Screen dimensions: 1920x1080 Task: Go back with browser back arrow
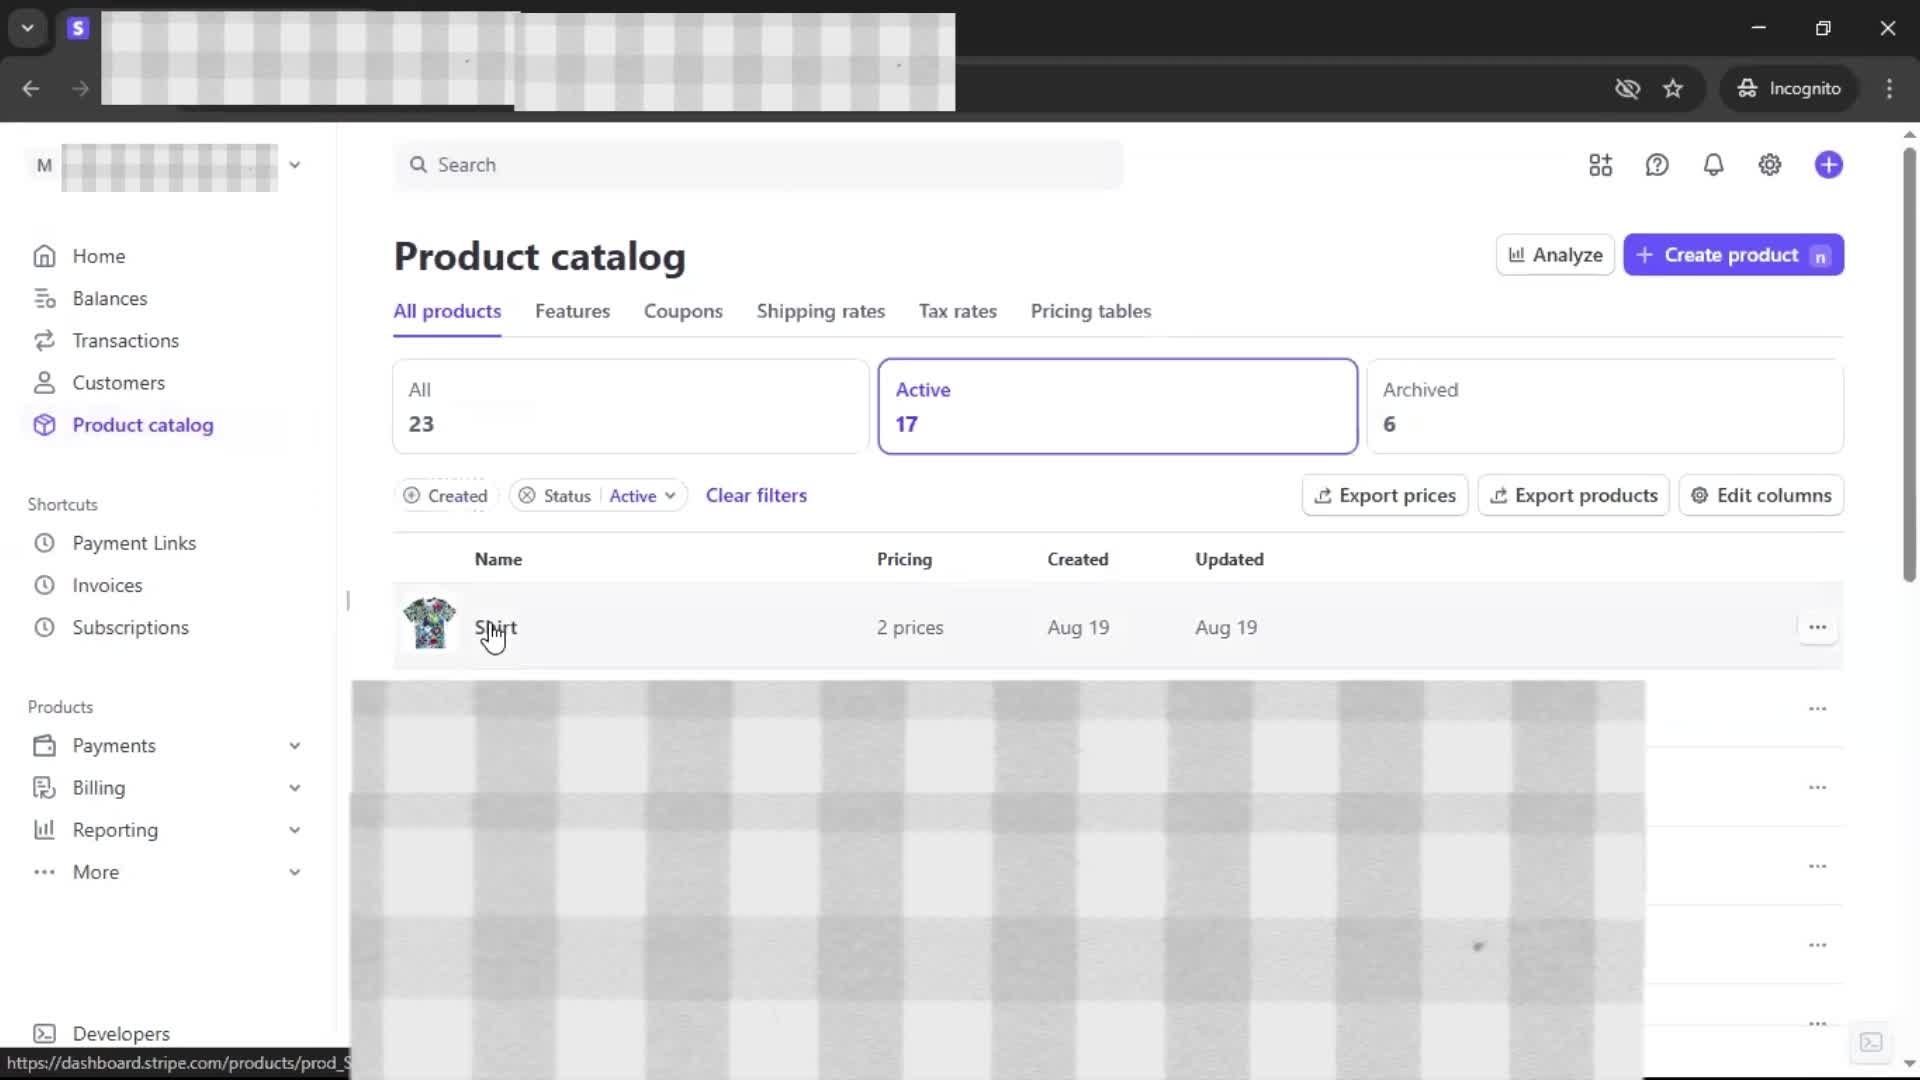click(x=31, y=89)
